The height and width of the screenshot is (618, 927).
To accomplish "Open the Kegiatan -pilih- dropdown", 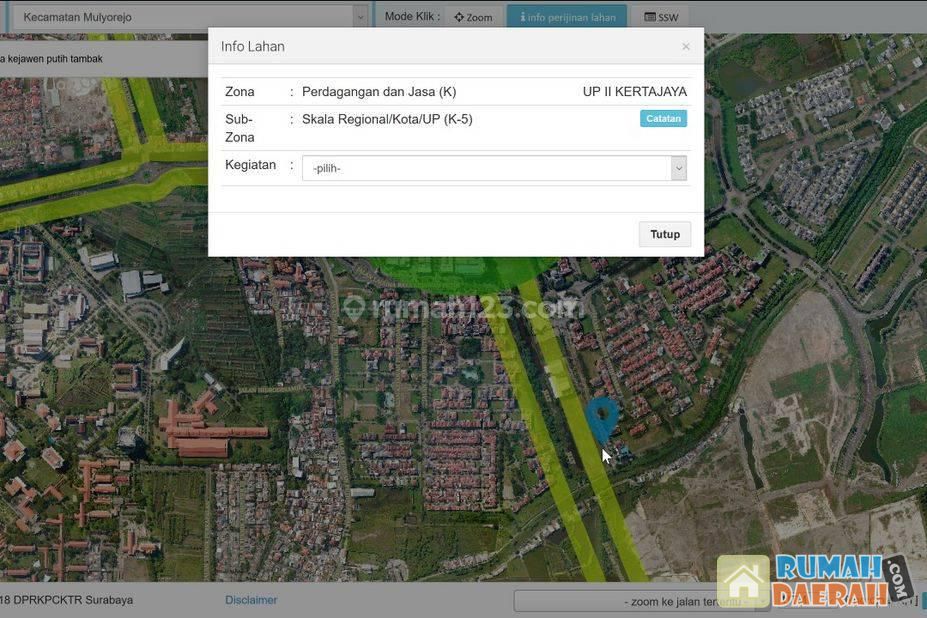I will coord(494,168).
